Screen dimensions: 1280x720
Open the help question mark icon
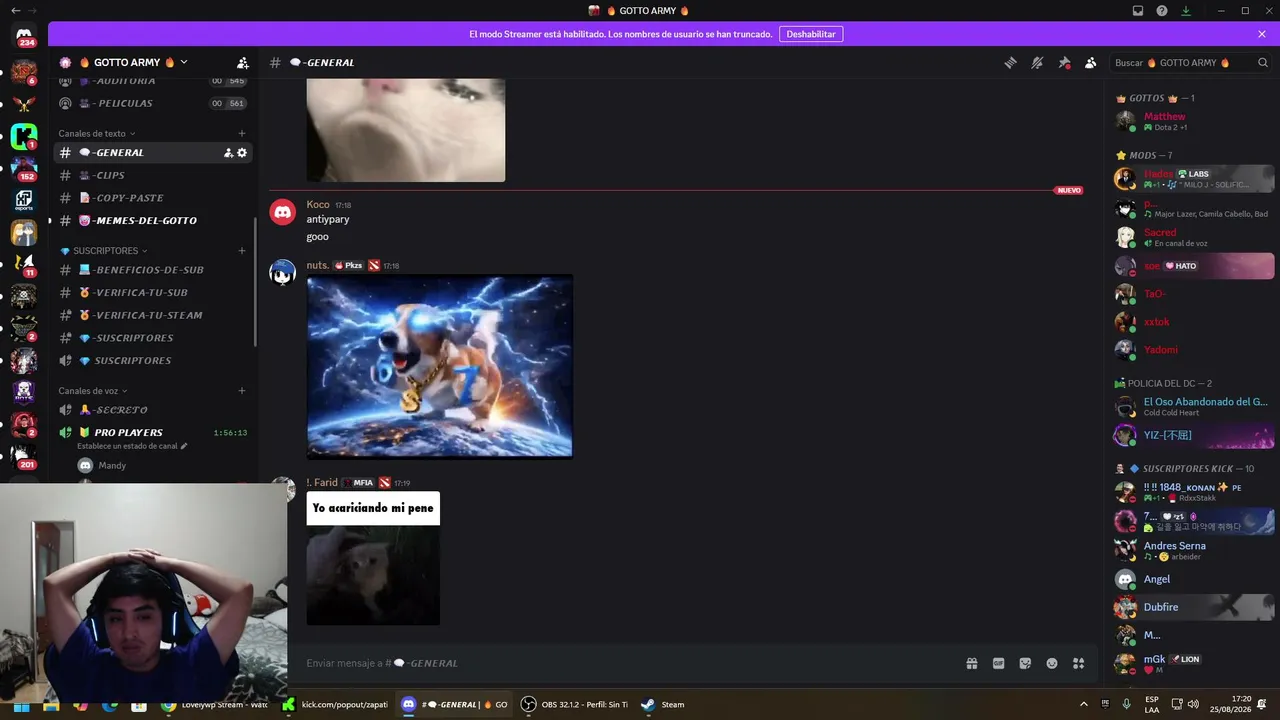tap(1162, 10)
